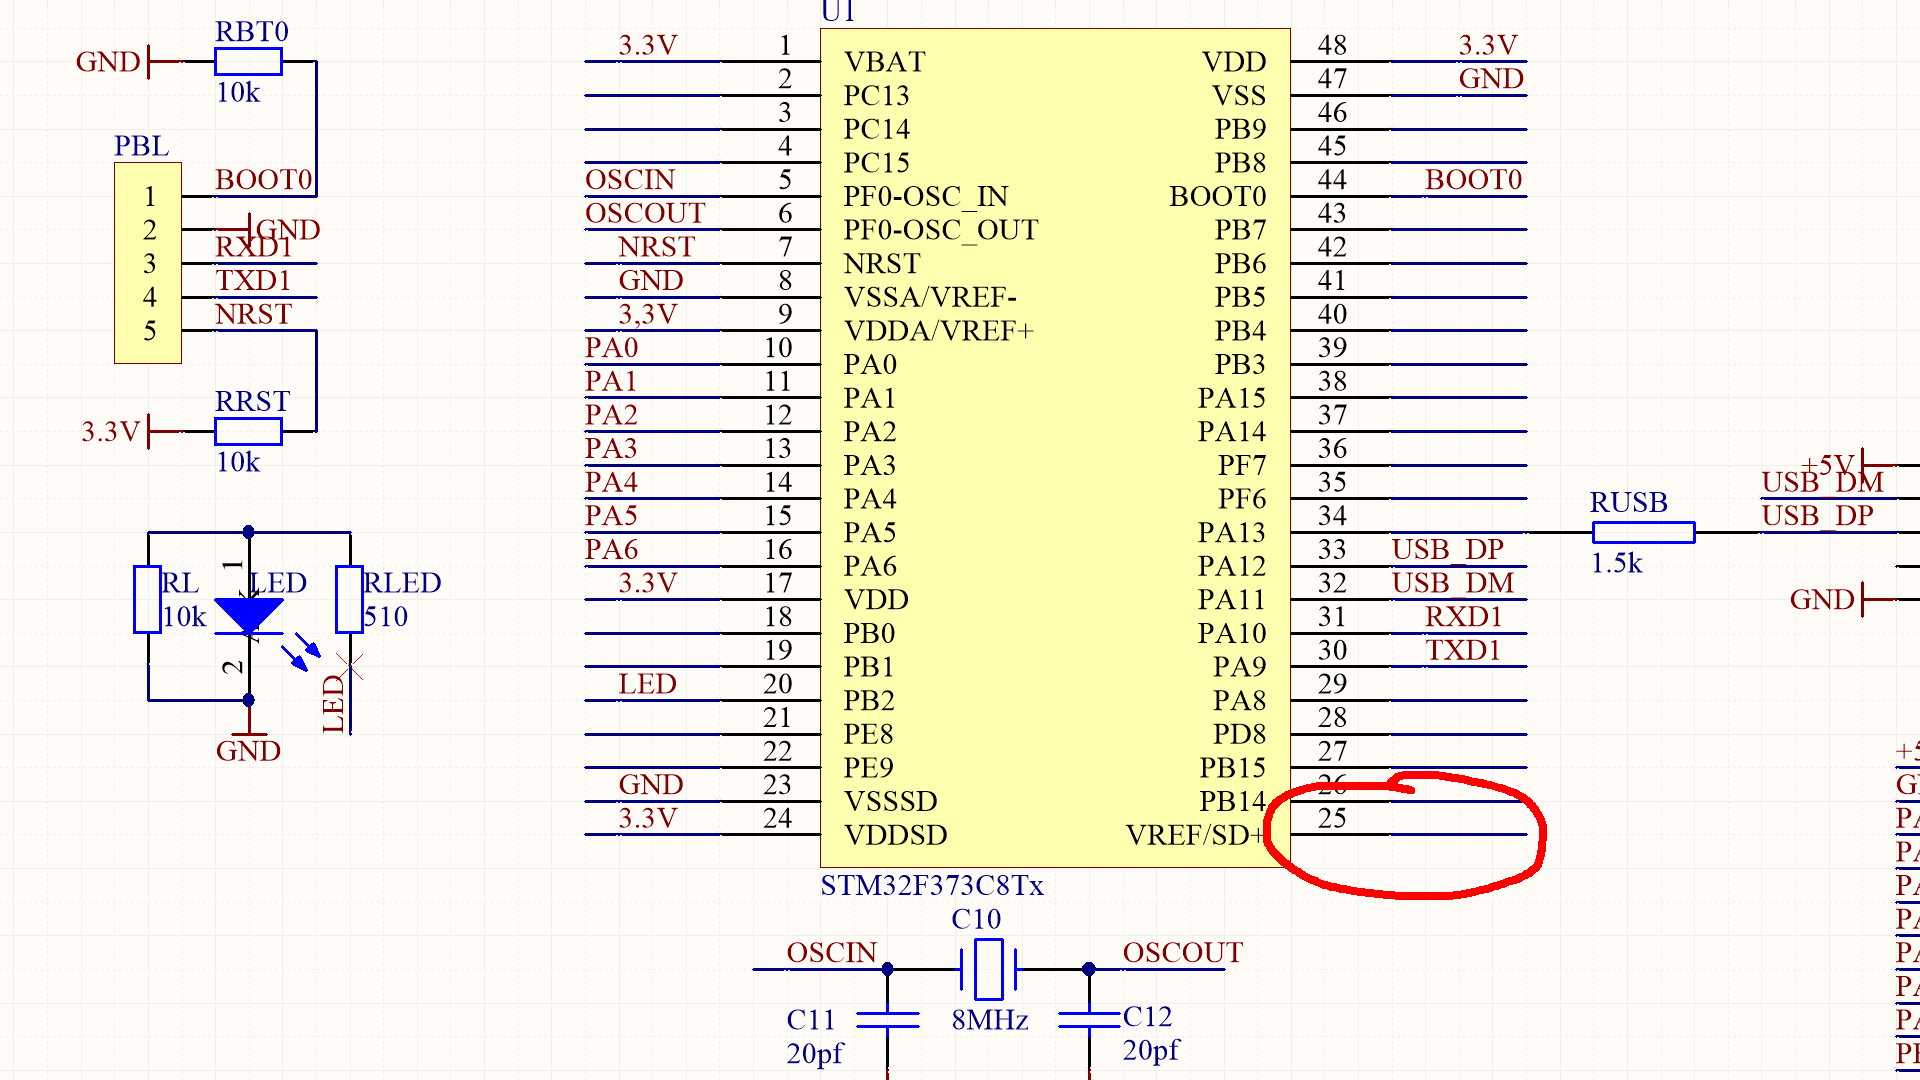
Task: Click the TXD1 net label on pin 30
Action: tap(1464, 650)
